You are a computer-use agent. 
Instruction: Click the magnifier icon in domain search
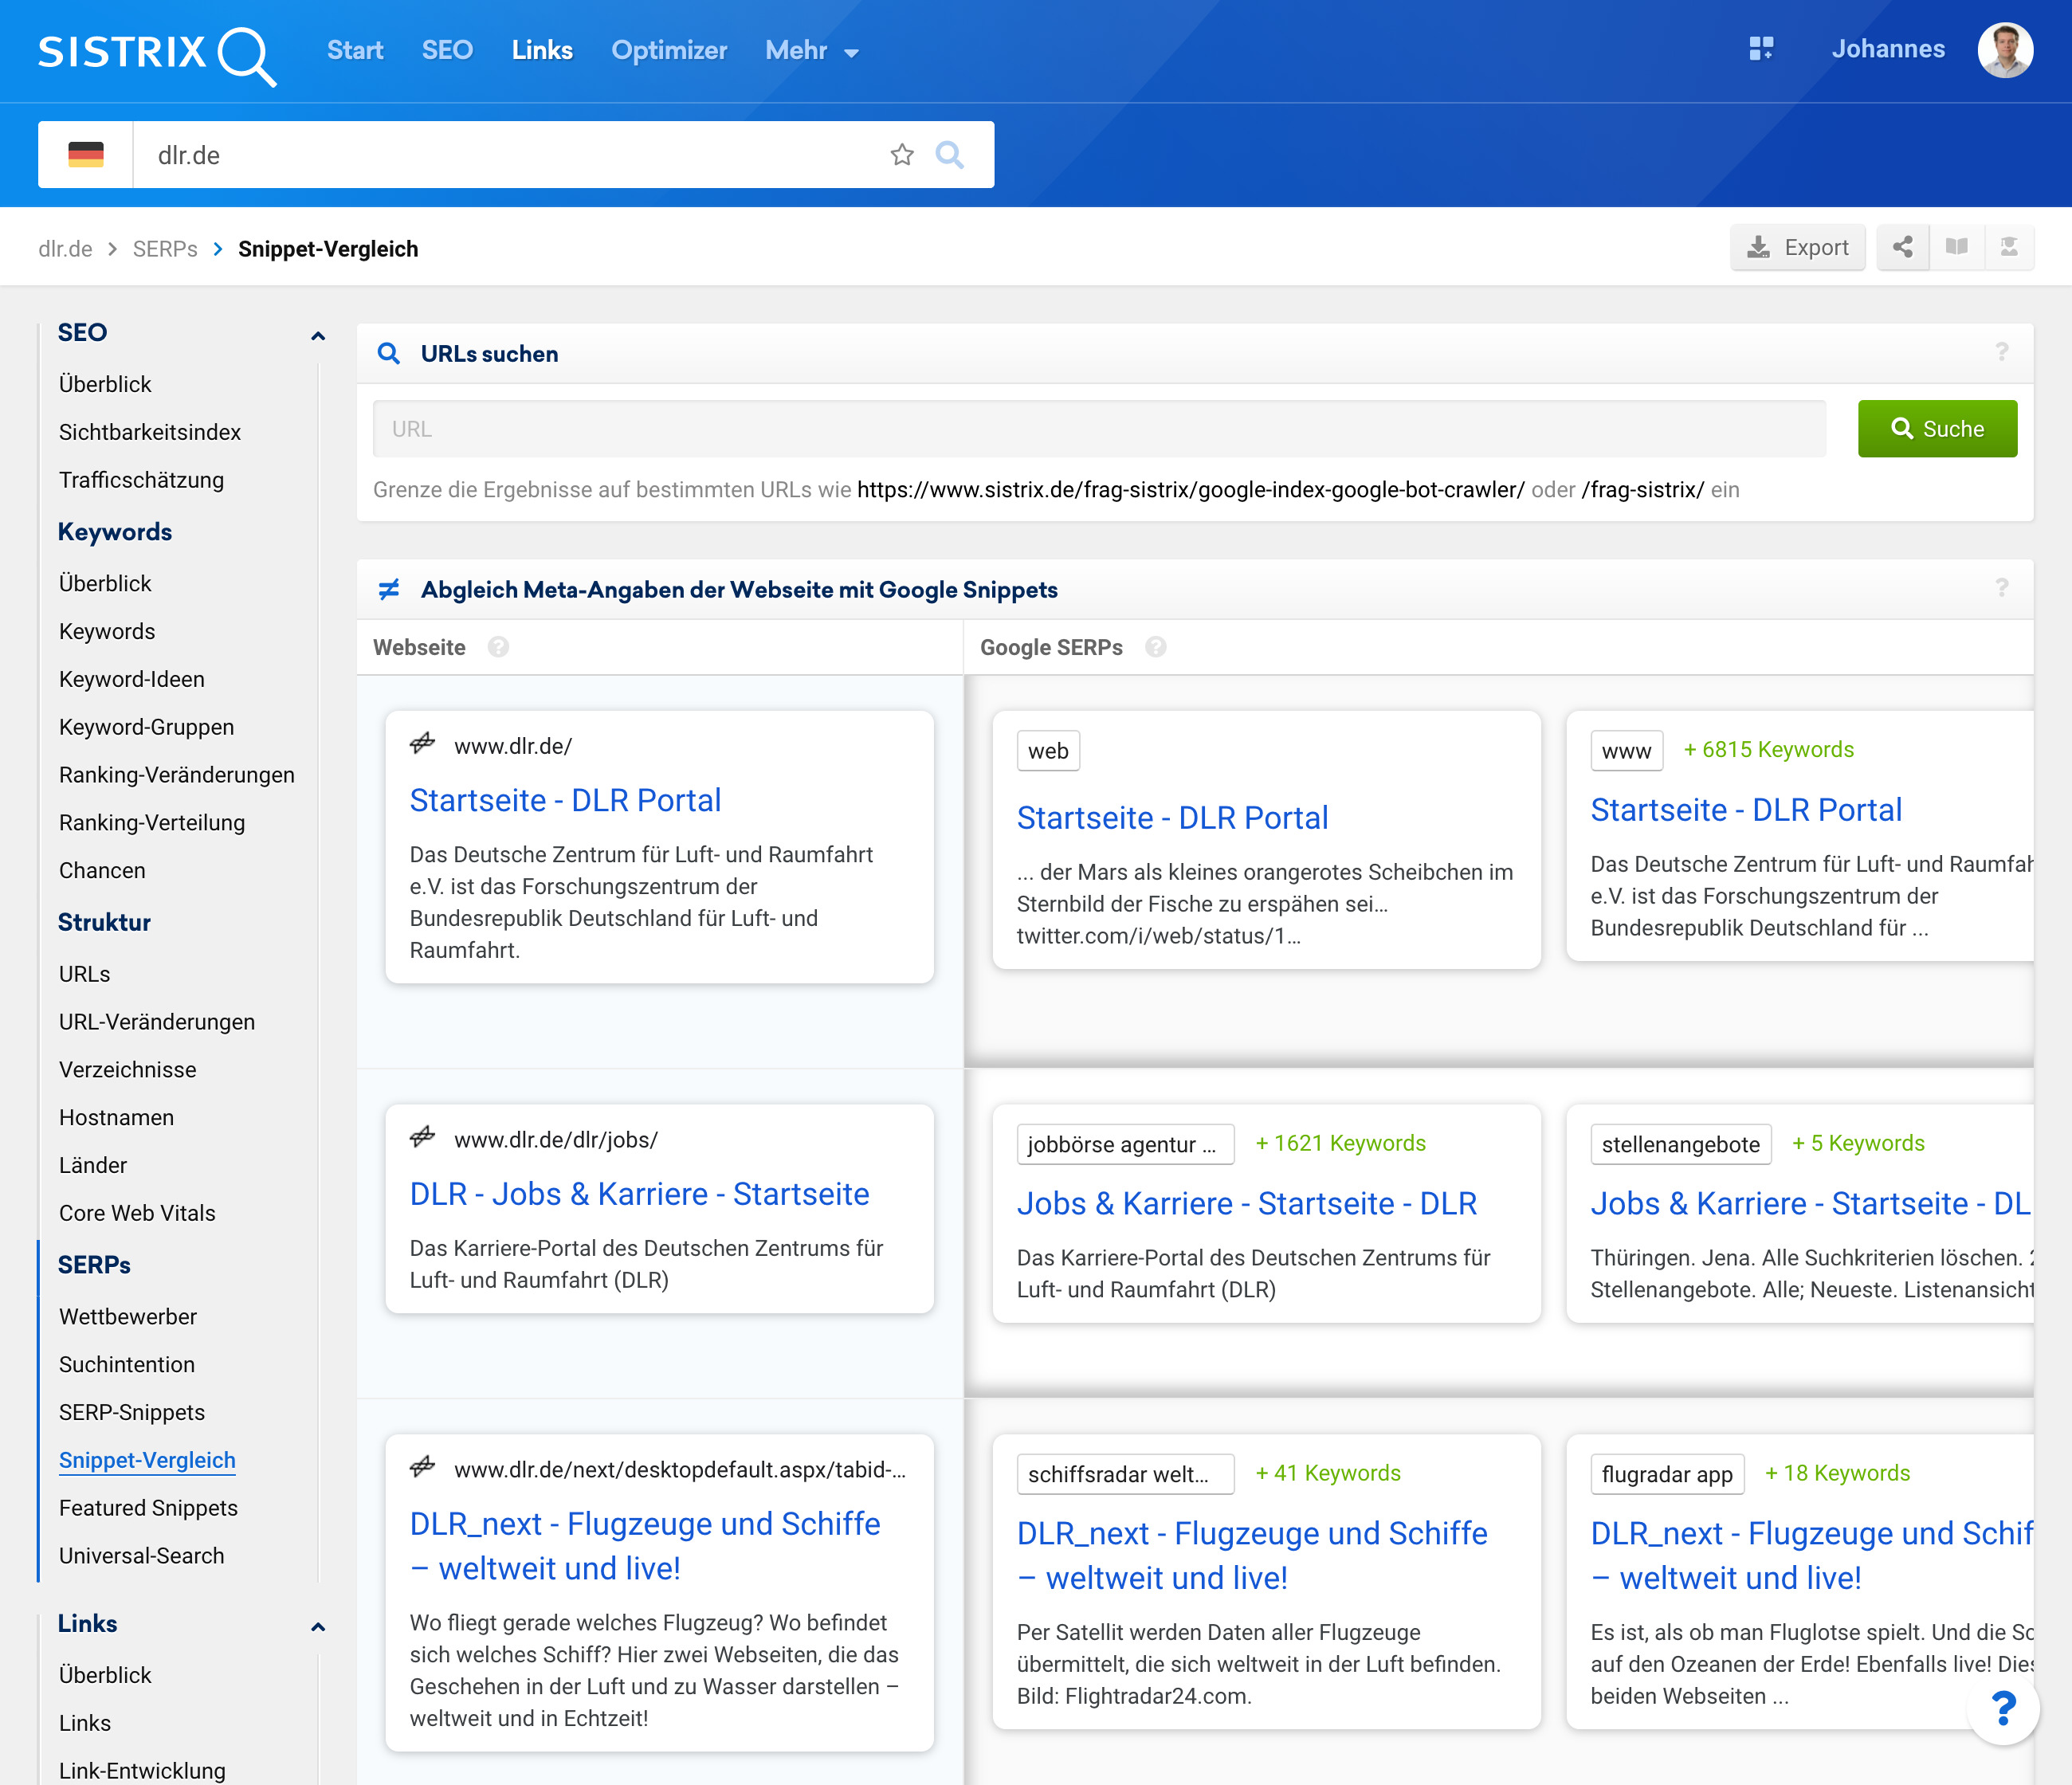tap(949, 155)
